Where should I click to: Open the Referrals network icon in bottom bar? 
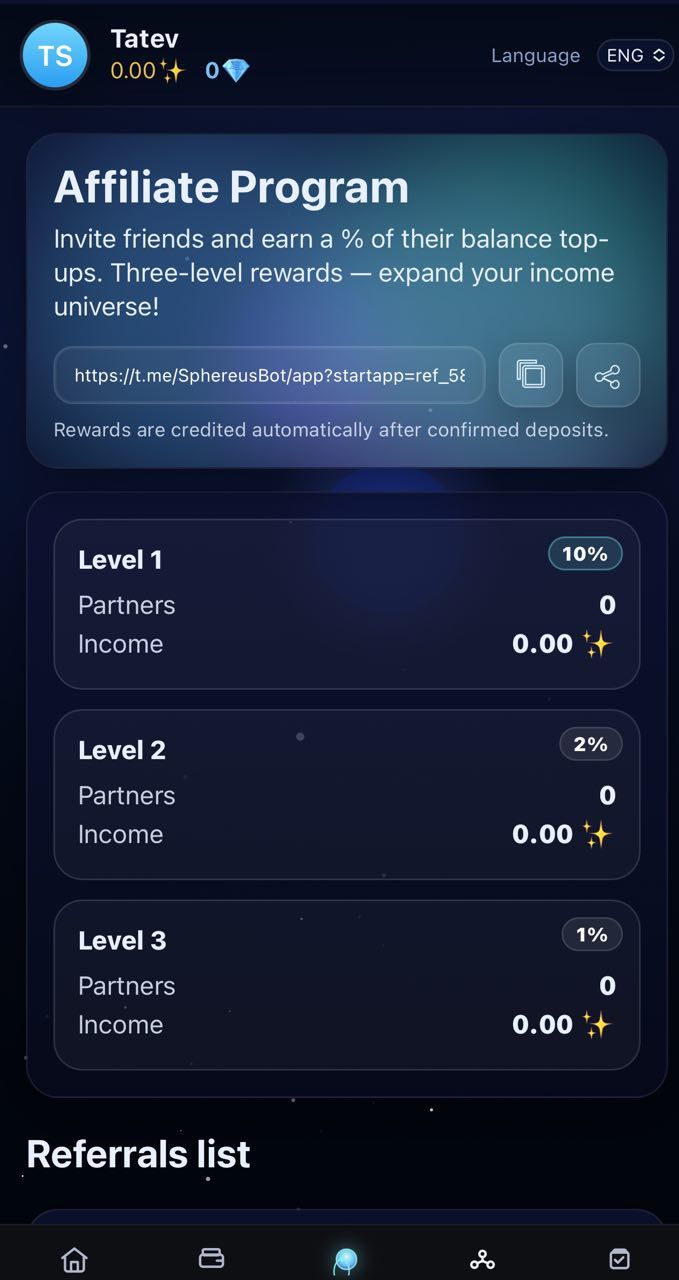482,1258
